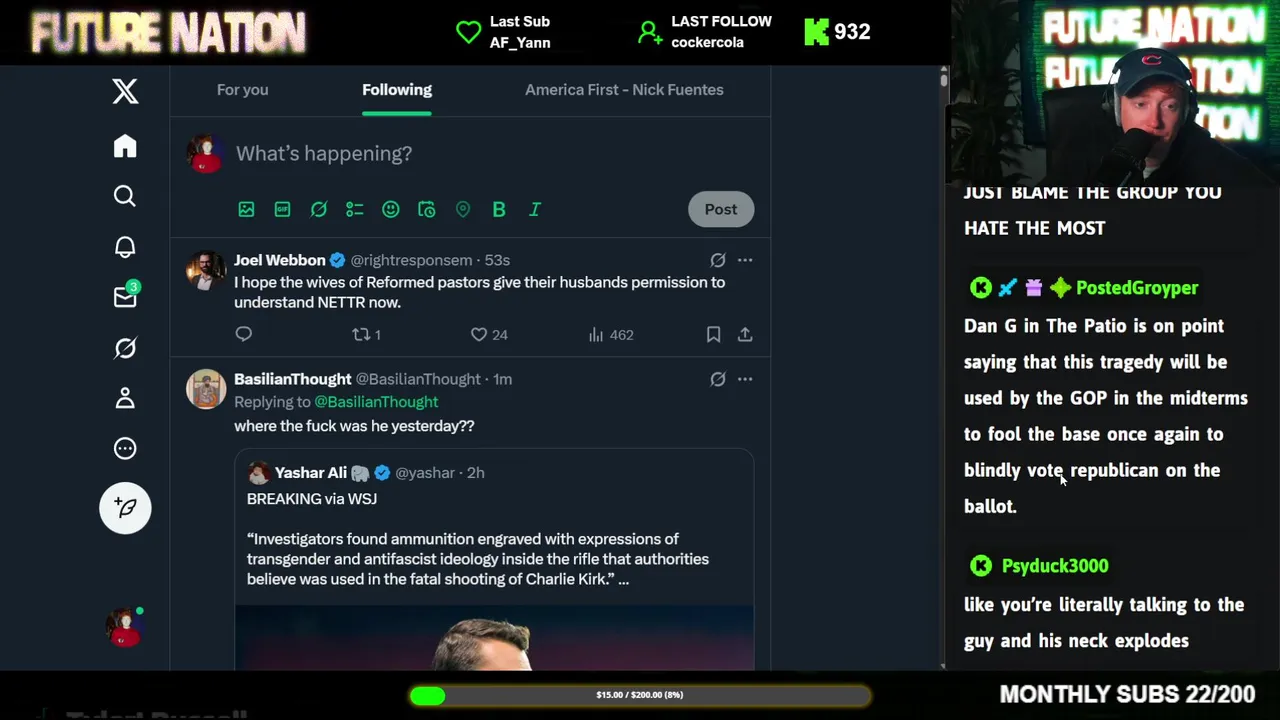Add a GIF in the composer
The height and width of the screenshot is (720, 1280).
[x=282, y=209]
